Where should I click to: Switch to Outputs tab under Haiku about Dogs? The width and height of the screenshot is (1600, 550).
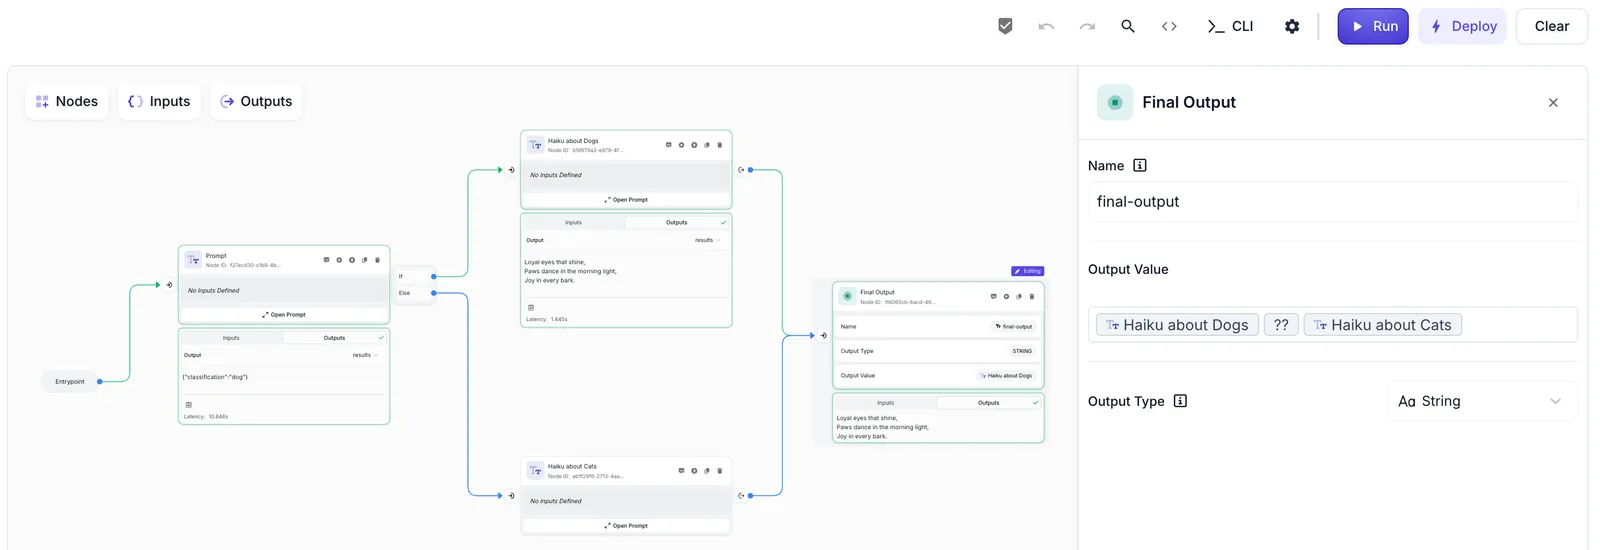[x=677, y=223]
